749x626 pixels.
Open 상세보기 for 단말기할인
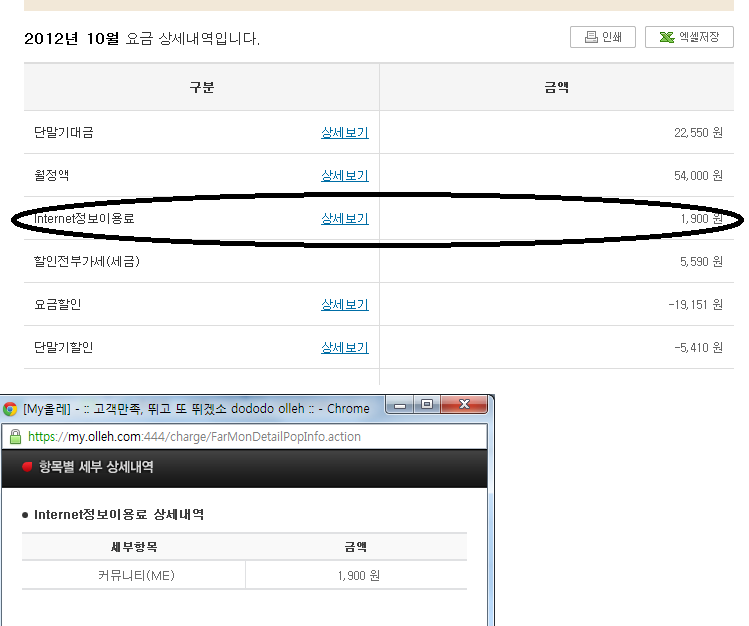[x=344, y=347]
